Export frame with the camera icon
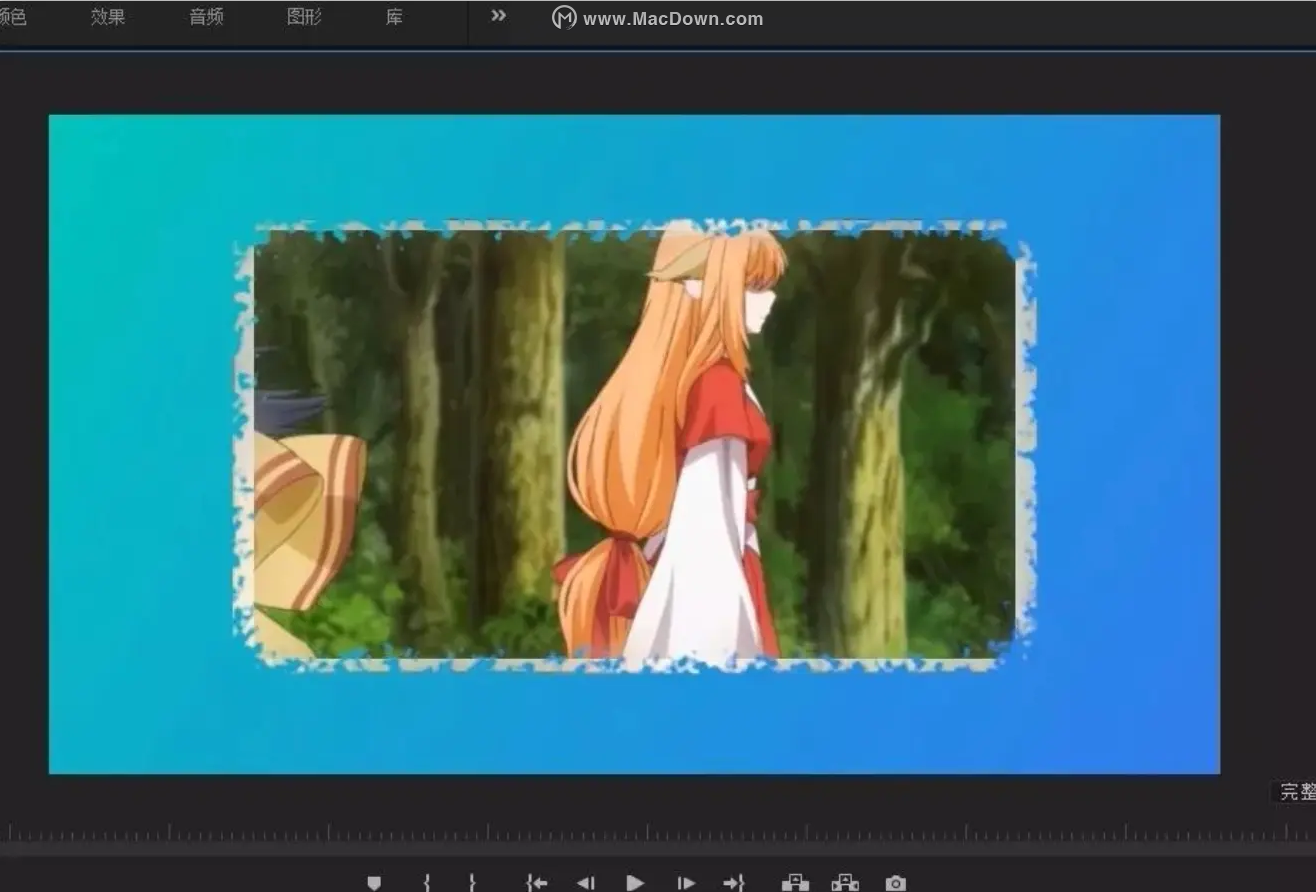 pyautogui.click(x=896, y=883)
